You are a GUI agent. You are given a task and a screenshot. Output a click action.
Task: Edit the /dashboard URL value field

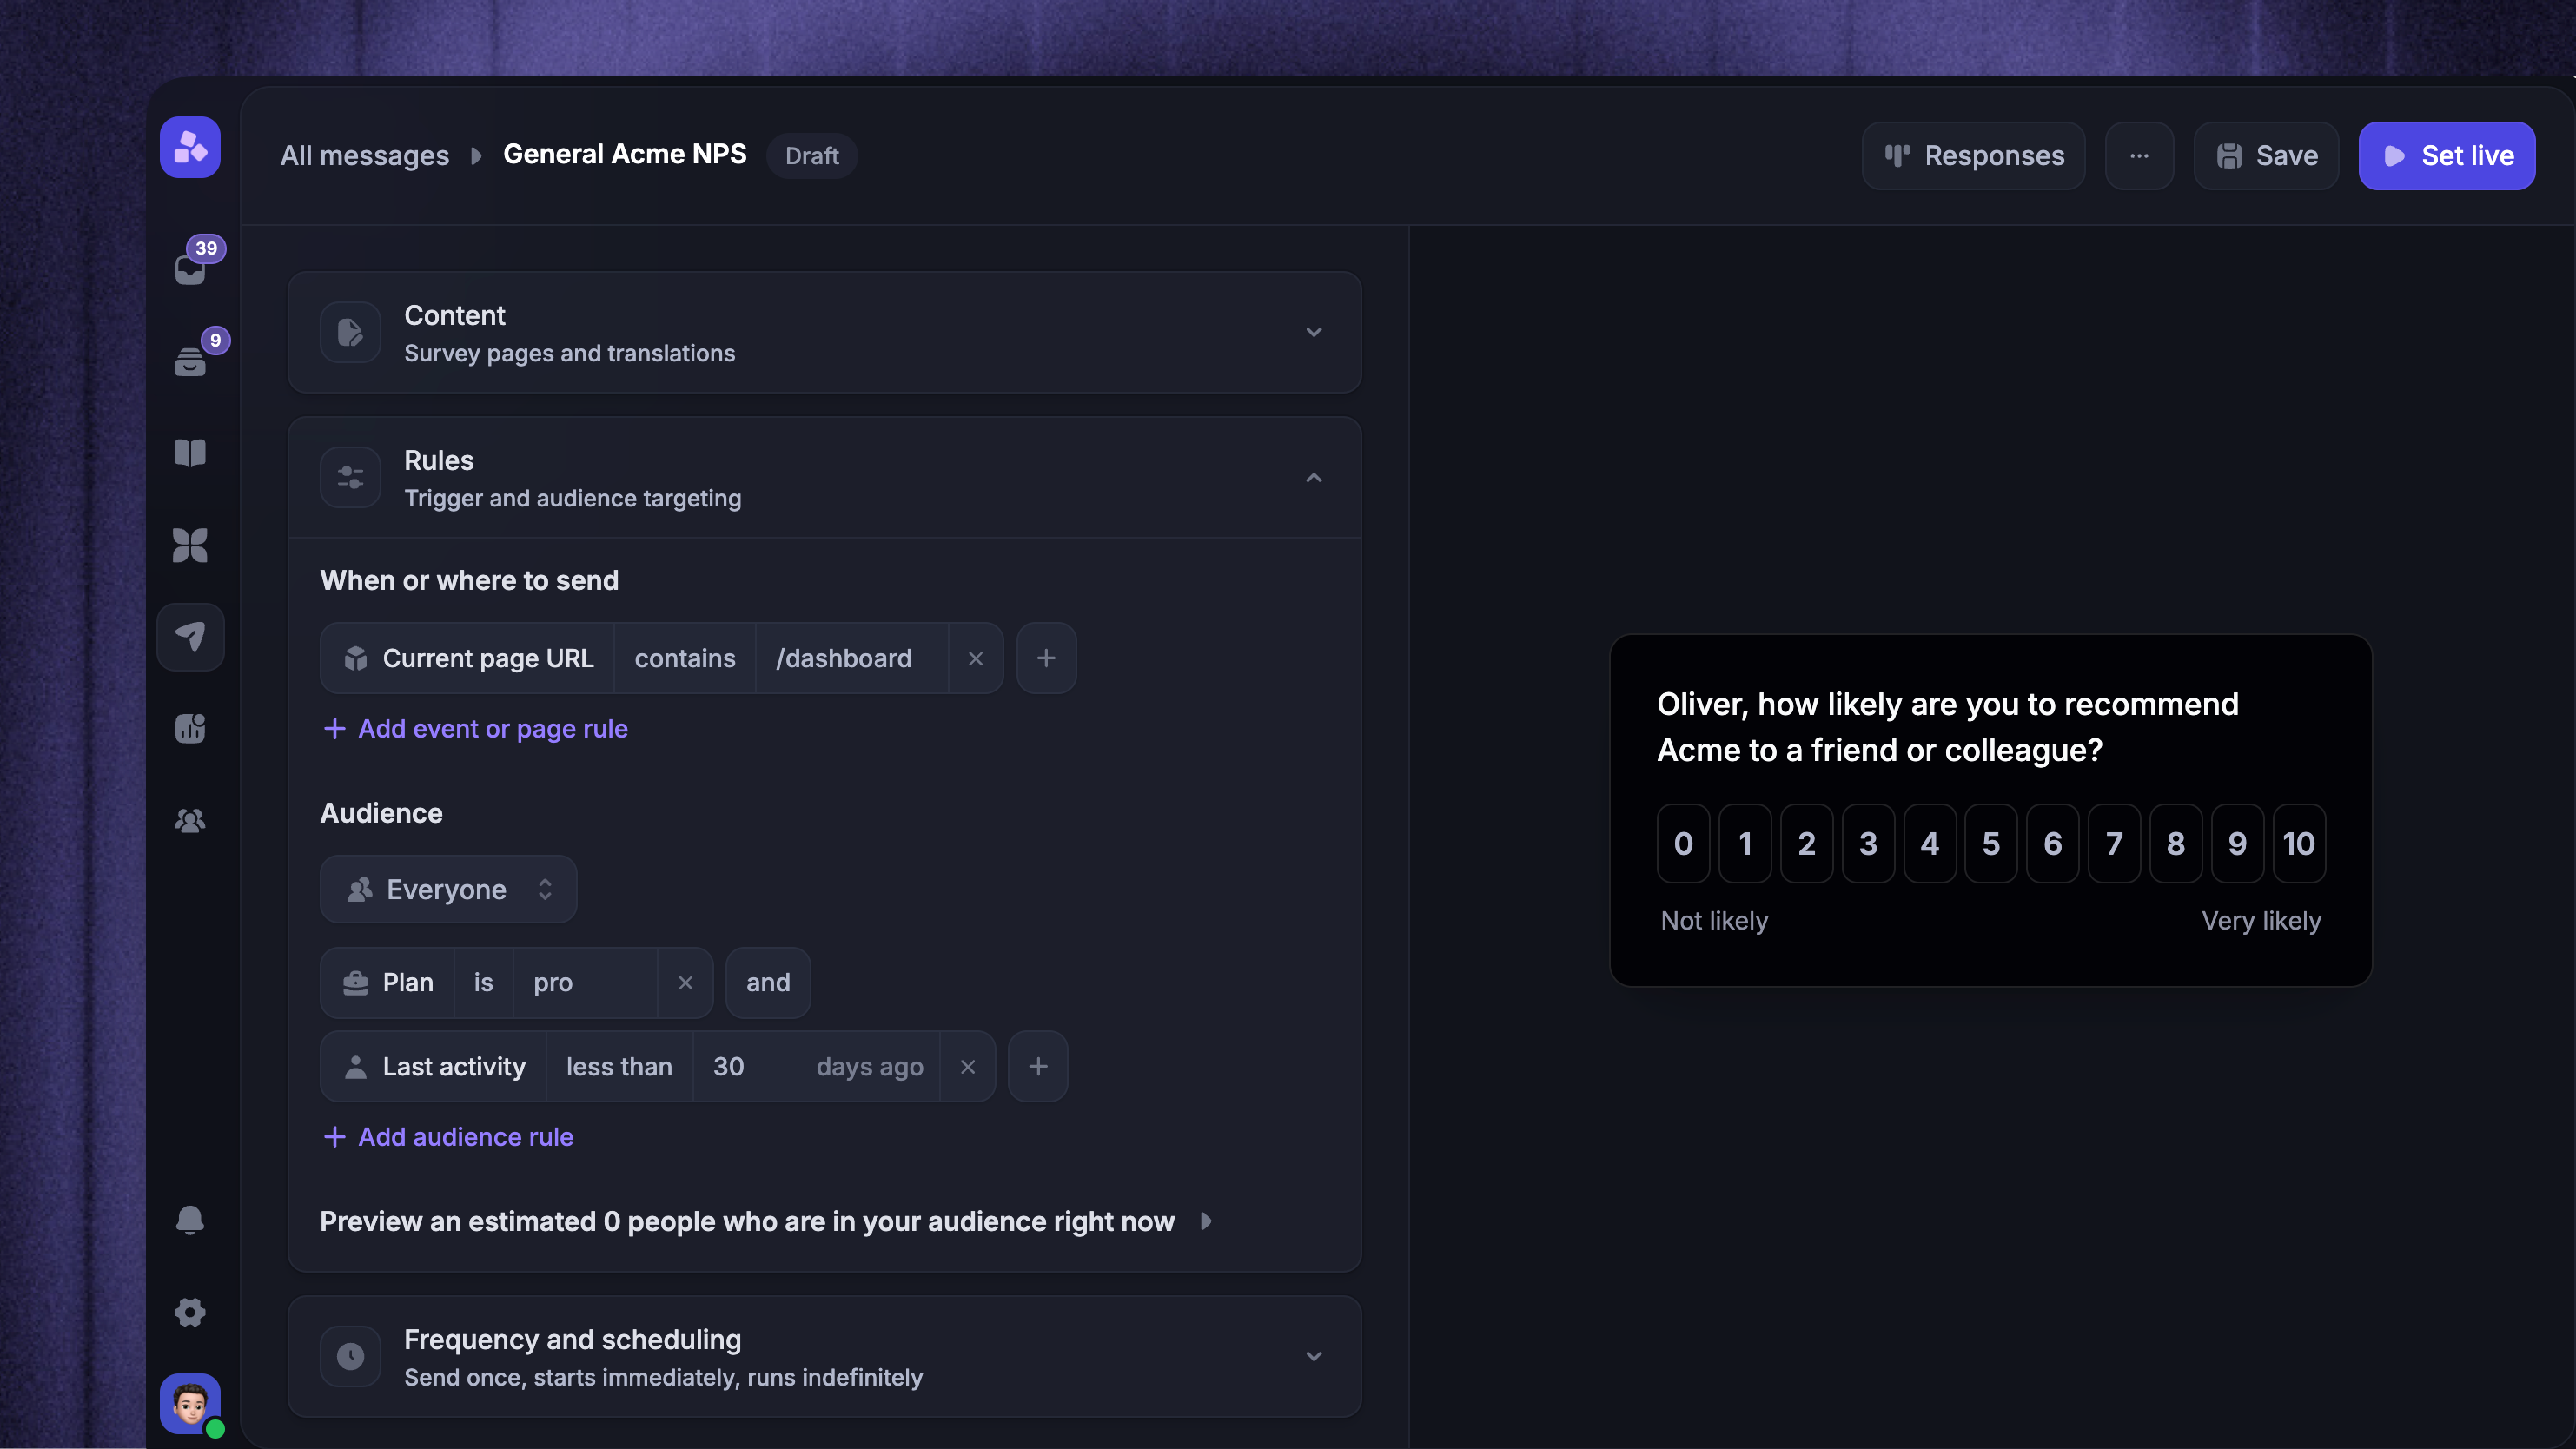[x=852, y=658]
